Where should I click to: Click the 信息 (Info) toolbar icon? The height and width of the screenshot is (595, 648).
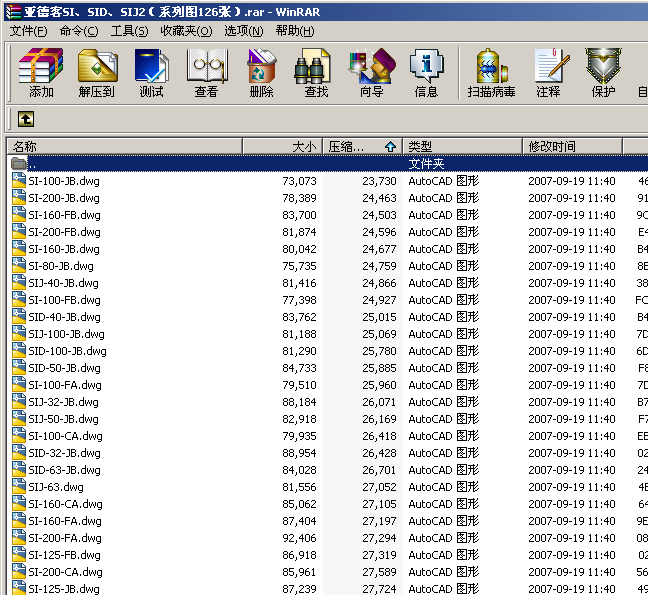[426, 66]
